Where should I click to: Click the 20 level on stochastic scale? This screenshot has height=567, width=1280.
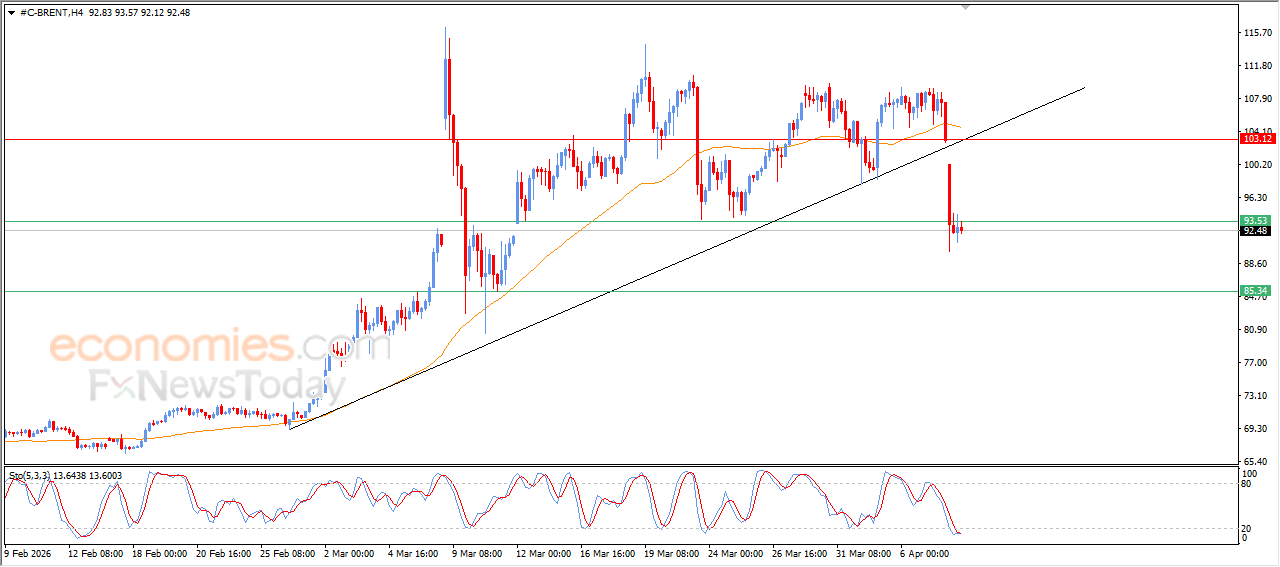coord(1247,527)
